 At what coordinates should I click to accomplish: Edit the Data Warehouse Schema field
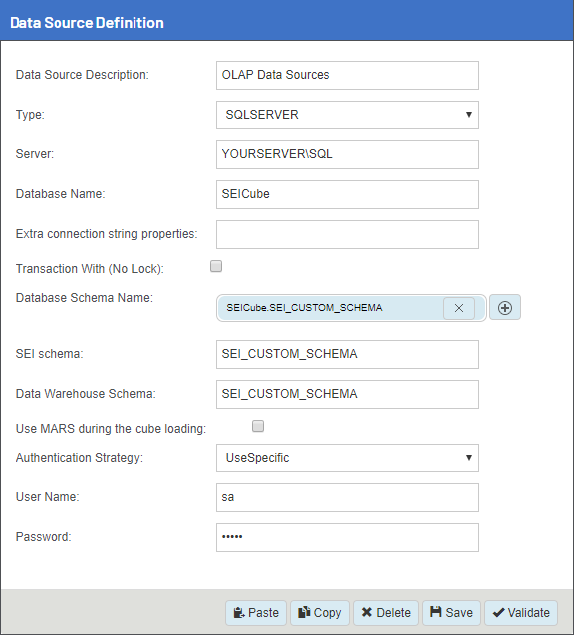[x=347, y=394]
